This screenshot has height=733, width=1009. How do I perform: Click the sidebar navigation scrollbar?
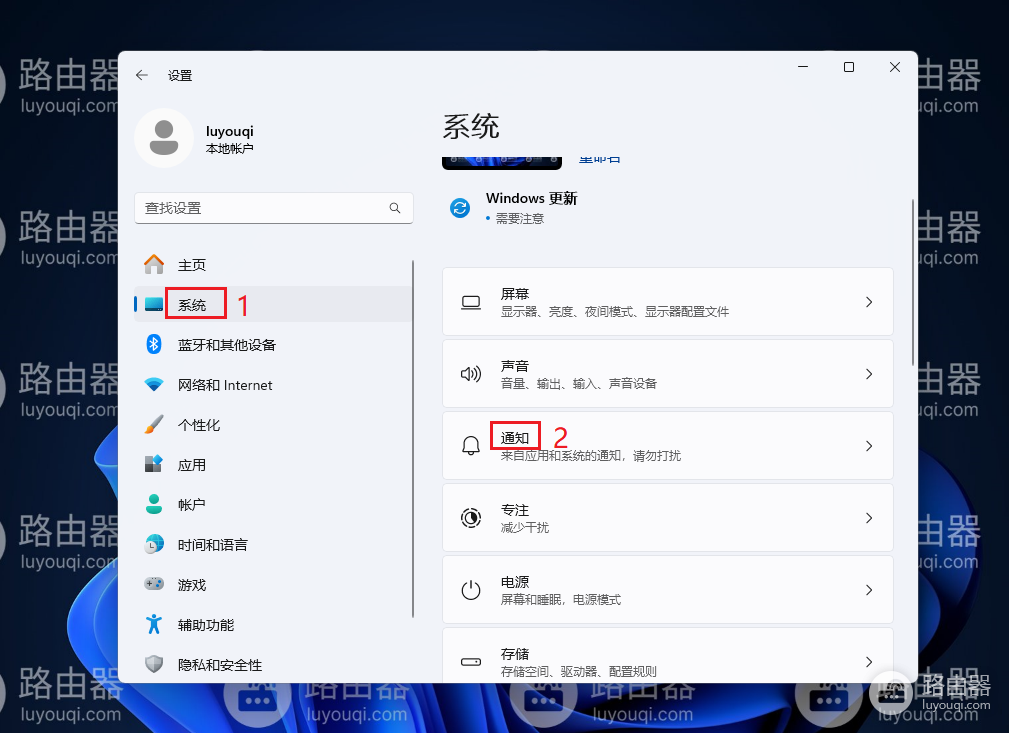412,439
